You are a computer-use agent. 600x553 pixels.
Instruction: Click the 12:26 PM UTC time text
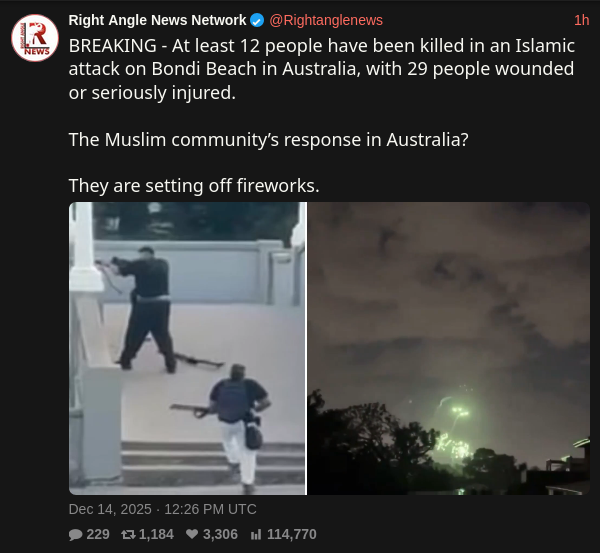pos(210,509)
